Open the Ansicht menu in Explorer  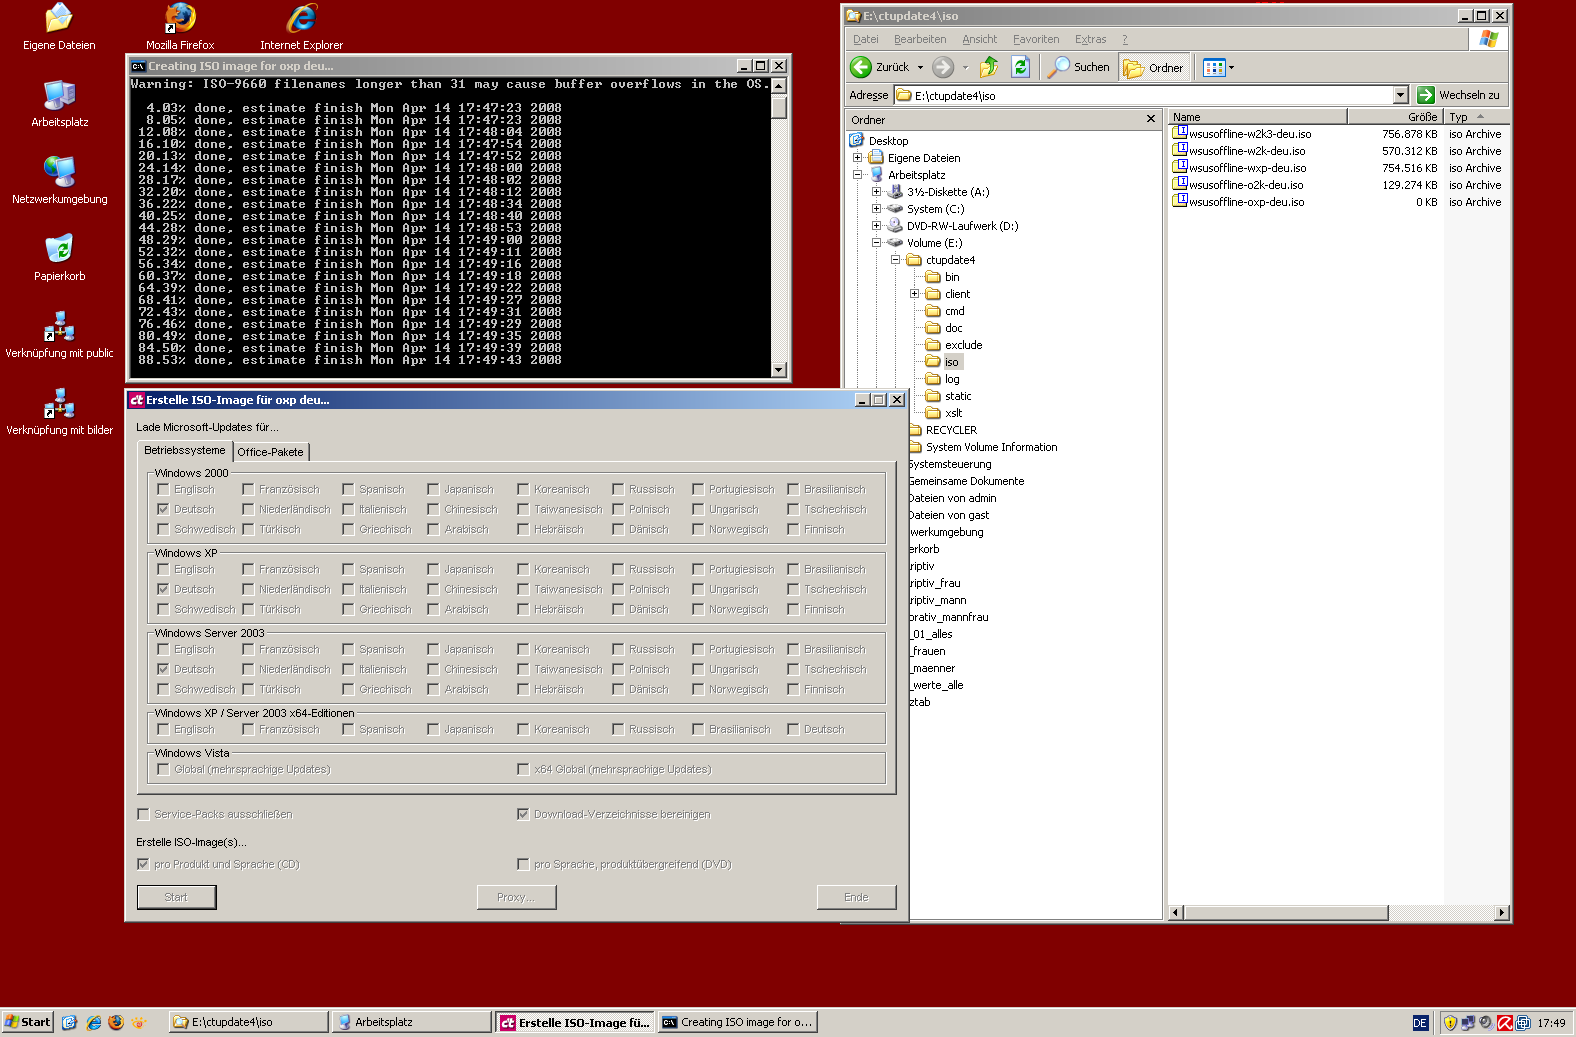[x=979, y=39]
